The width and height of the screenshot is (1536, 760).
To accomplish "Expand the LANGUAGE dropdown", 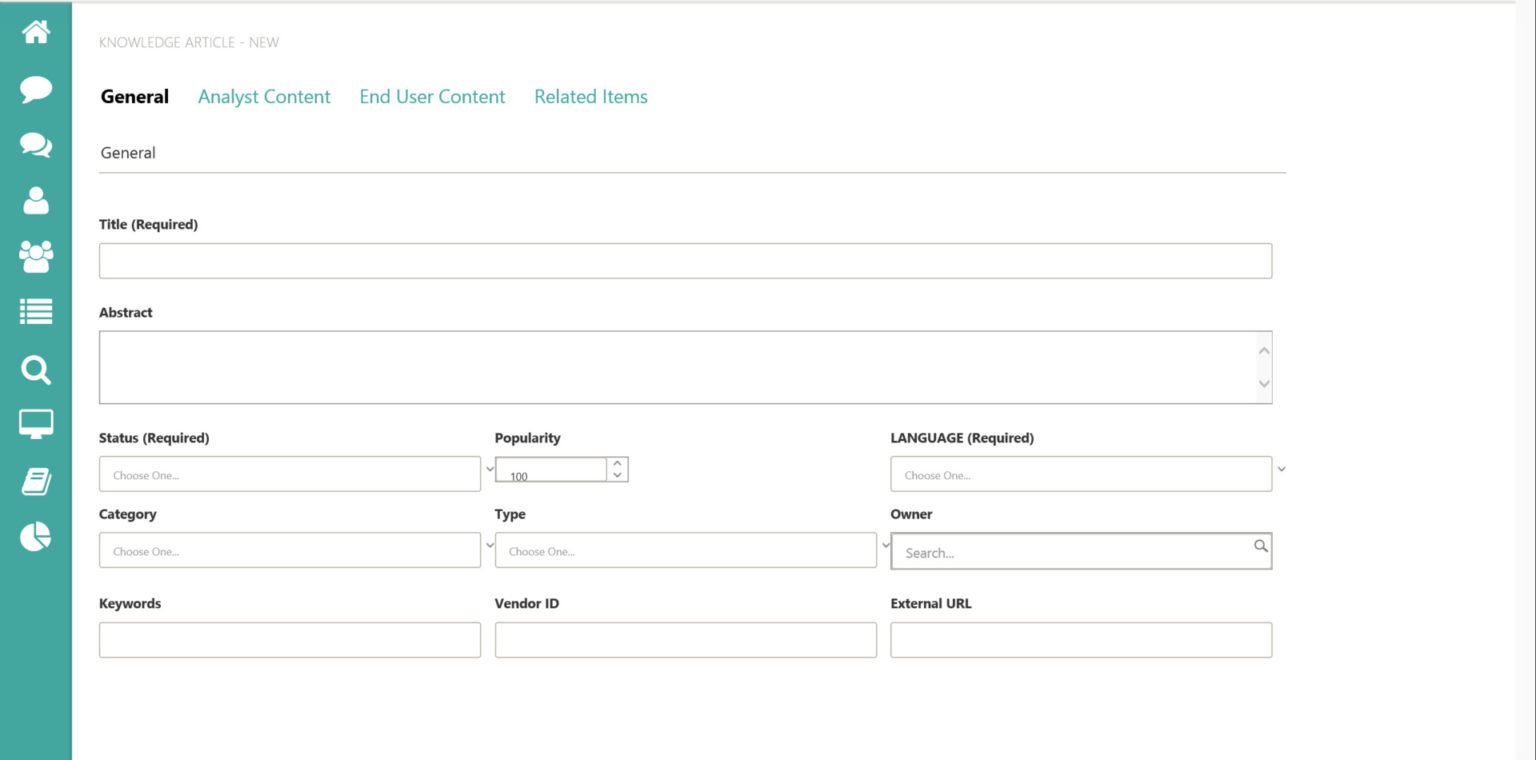I will pyautogui.click(x=1281, y=468).
